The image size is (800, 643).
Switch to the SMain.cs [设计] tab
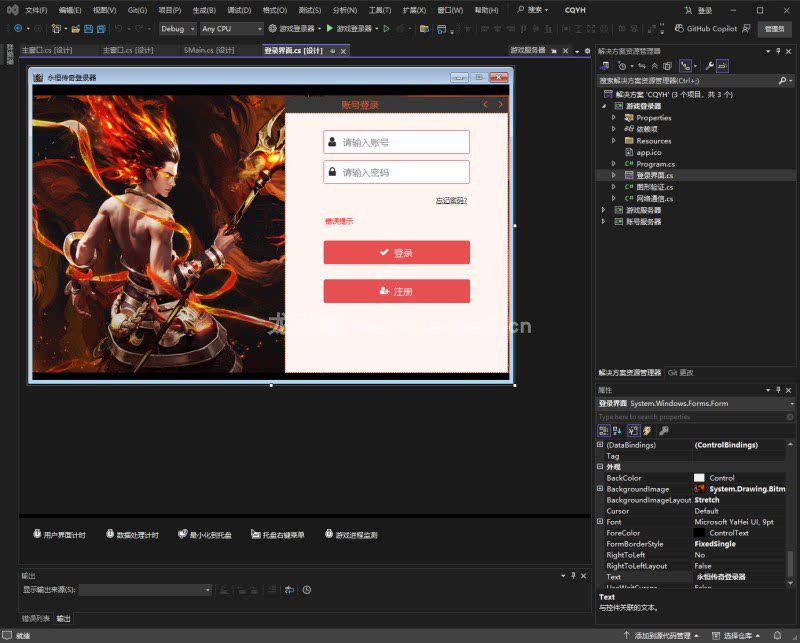tap(209, 50)
